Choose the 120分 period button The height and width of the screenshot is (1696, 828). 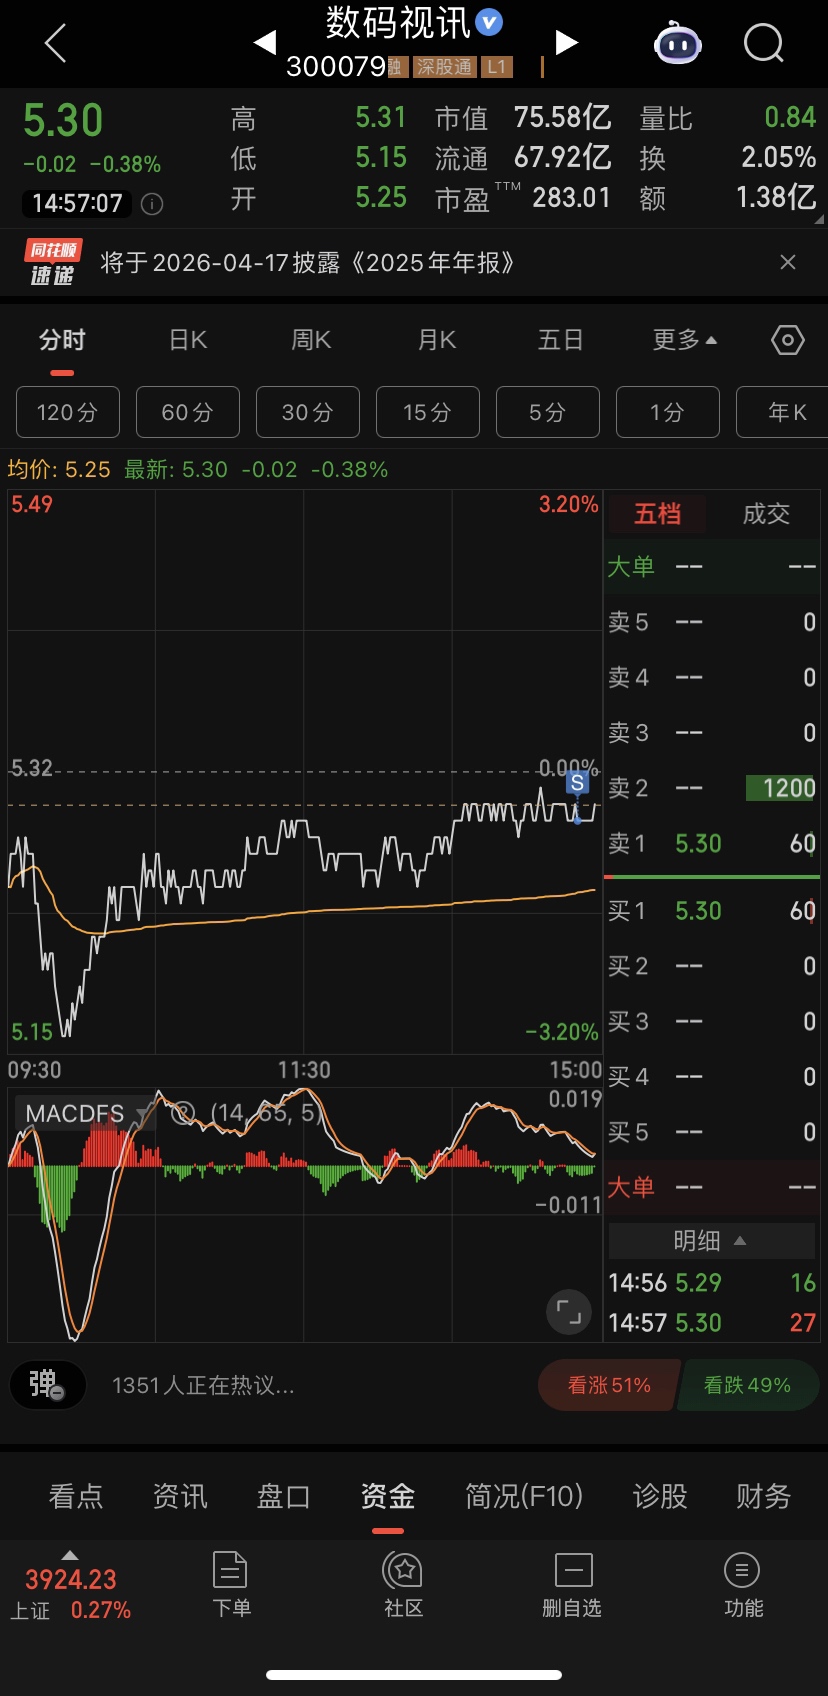(68, 412)
